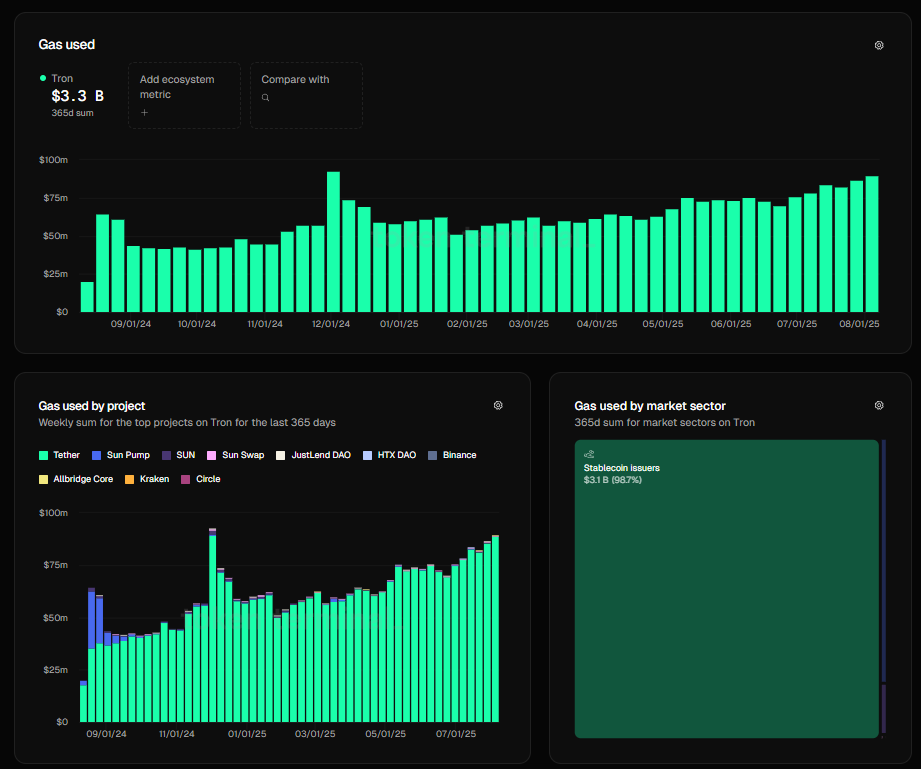
Task: Click the last August bar in Gas used chart
Action: [872, 244]
